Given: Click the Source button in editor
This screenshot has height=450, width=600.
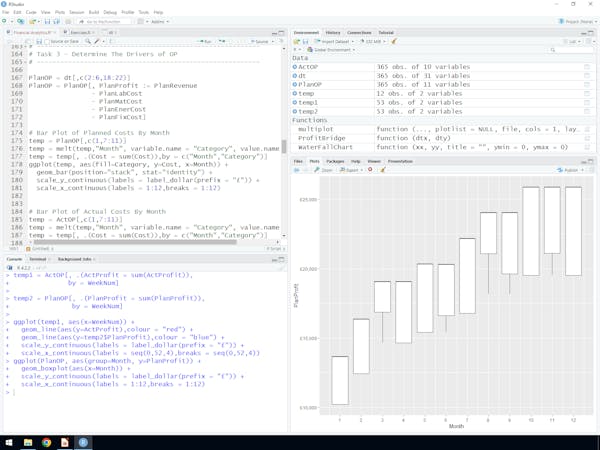Looking at the screenshot, I should (259, 41).
